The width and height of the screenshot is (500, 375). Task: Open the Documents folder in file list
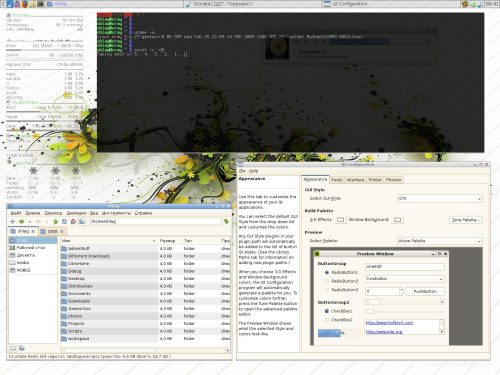coord(79,294)
